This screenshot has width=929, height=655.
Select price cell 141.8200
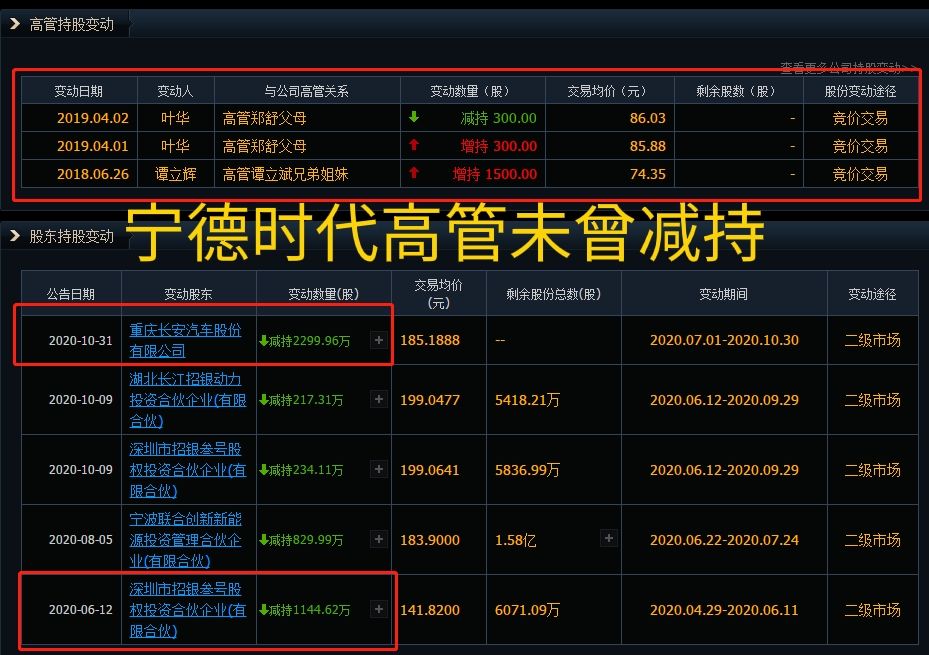coord(430,609)
